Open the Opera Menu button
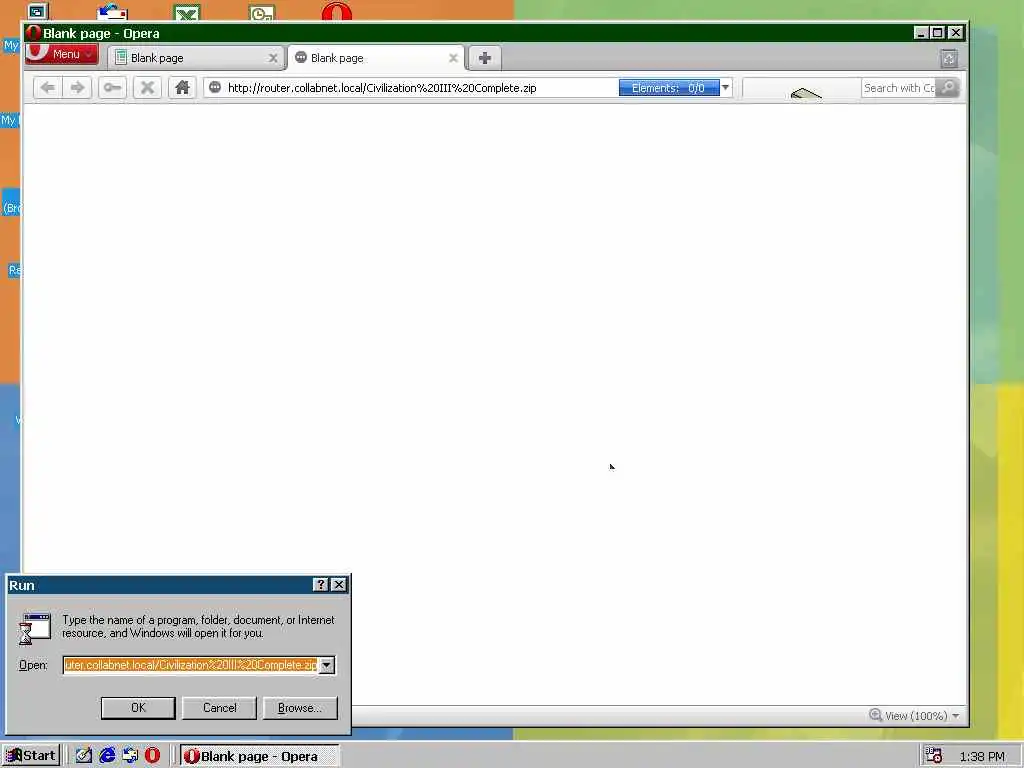Image resolution: width=1024 pixels, height=768 pixels. [x=61, y=54]
